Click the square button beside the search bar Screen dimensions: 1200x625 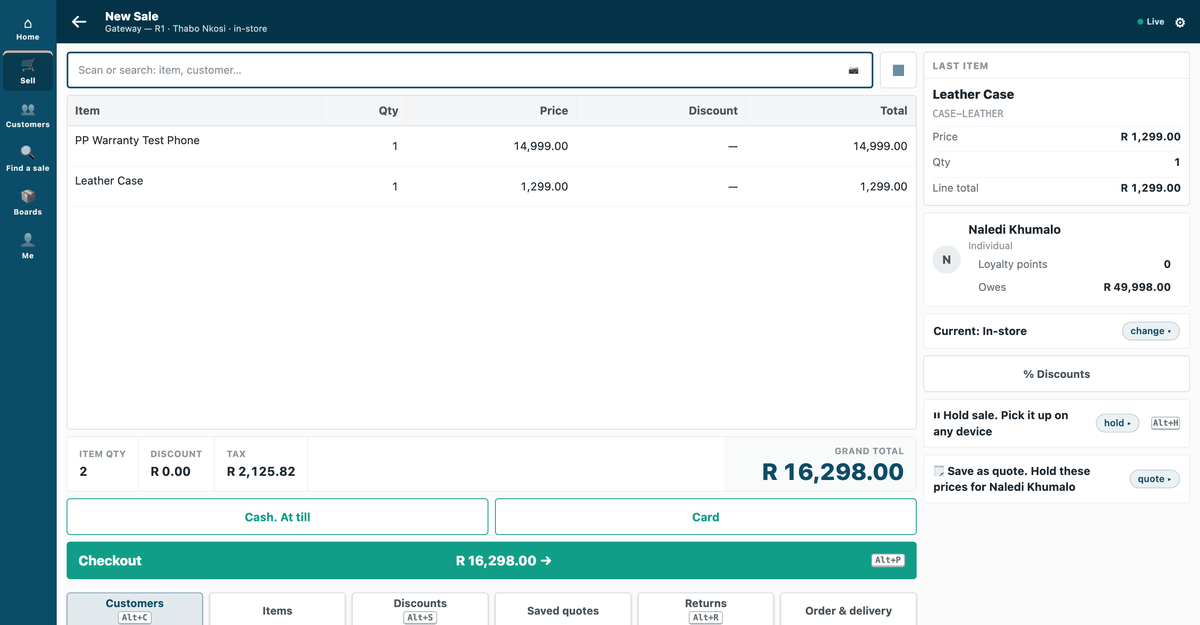click(898, 70)
